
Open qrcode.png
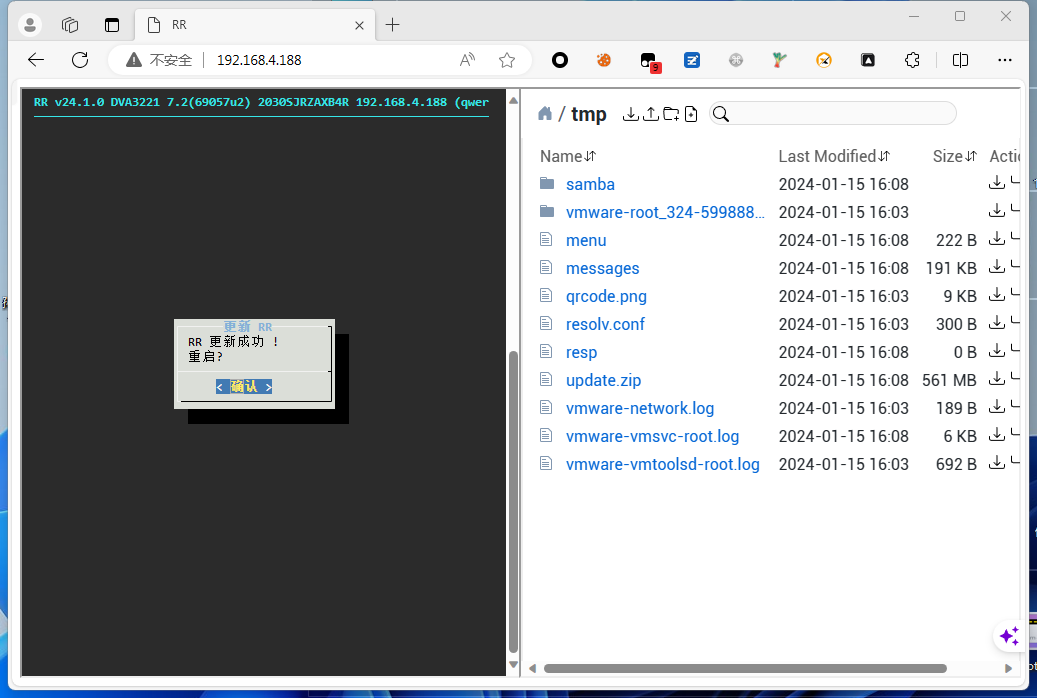tap(606, 296)
